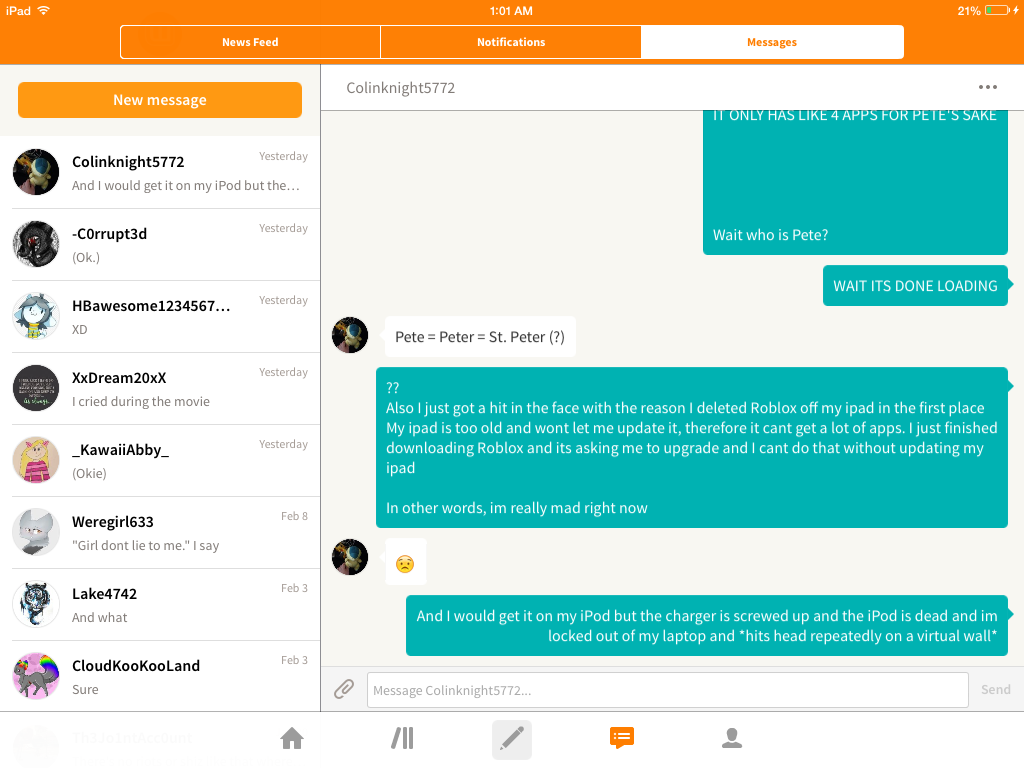Tap XxDream20xX's dark avatar
This screenshot has width=1024, height=768.
pyautogui.click(x=36, y=388)
